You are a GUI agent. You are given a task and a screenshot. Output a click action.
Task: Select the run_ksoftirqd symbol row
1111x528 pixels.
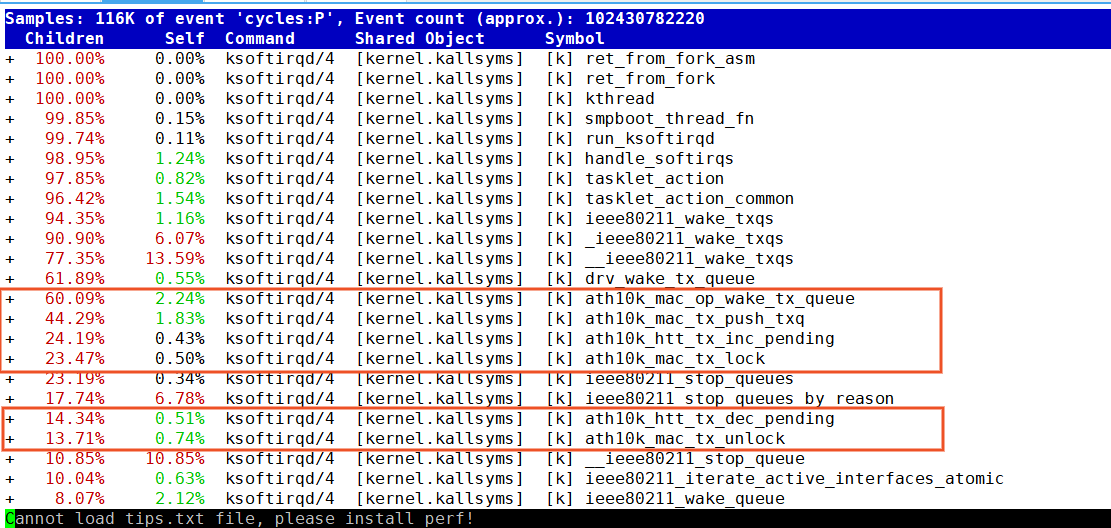click(650, 139)
